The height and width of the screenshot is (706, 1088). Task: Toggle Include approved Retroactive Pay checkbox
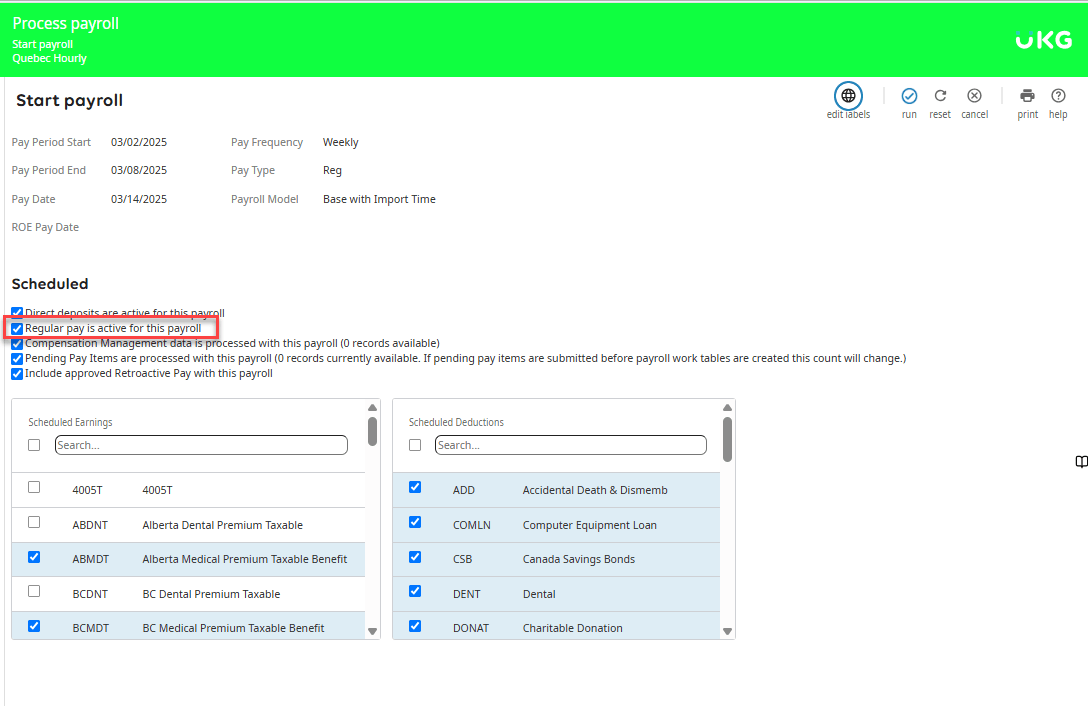pyautogui.click(x=17, y=374)
